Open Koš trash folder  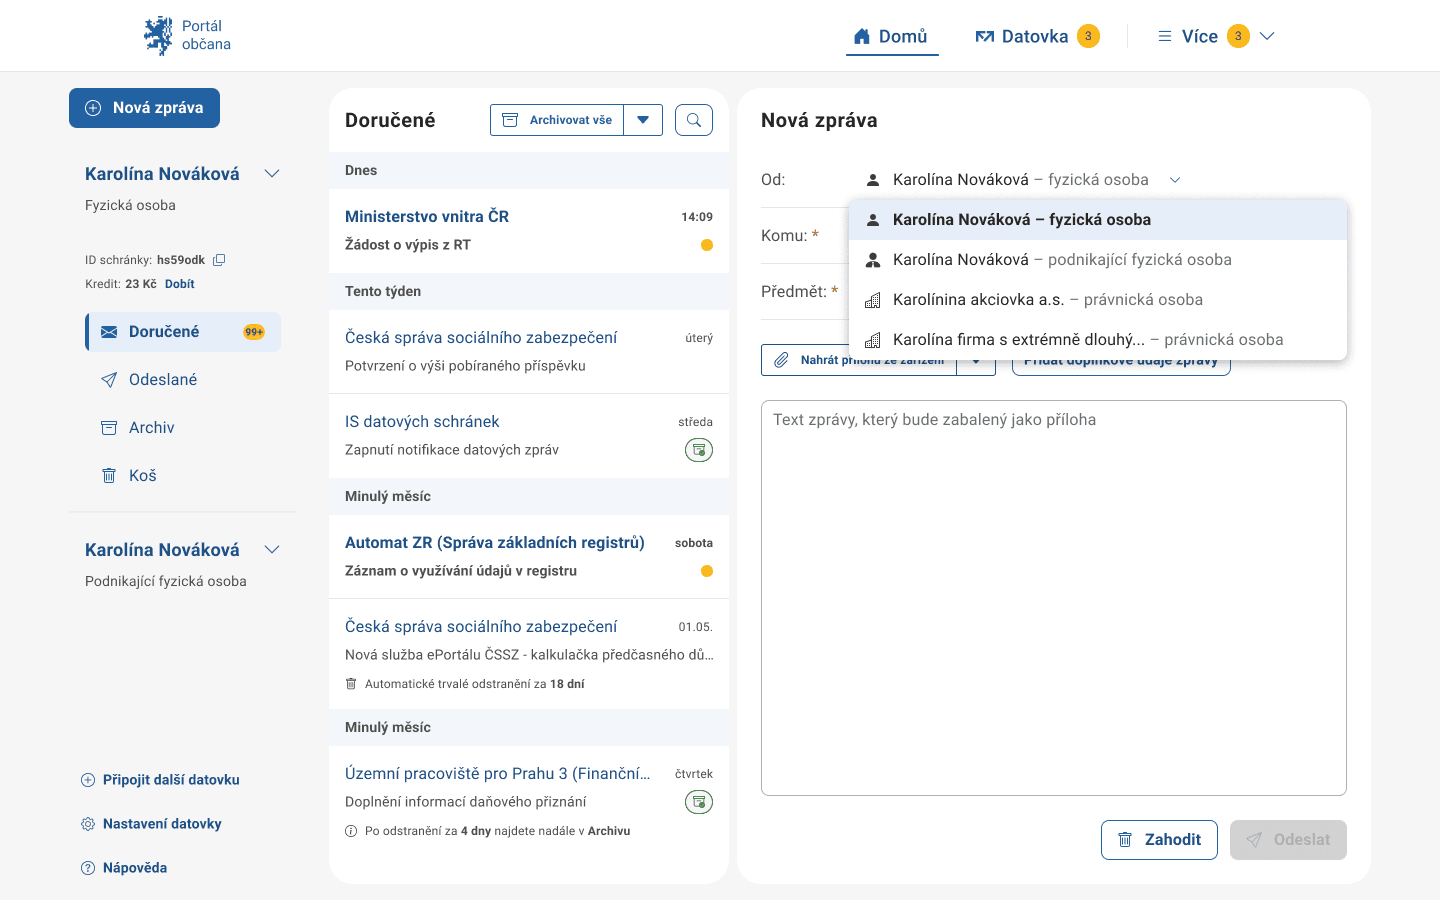(142, 476)
